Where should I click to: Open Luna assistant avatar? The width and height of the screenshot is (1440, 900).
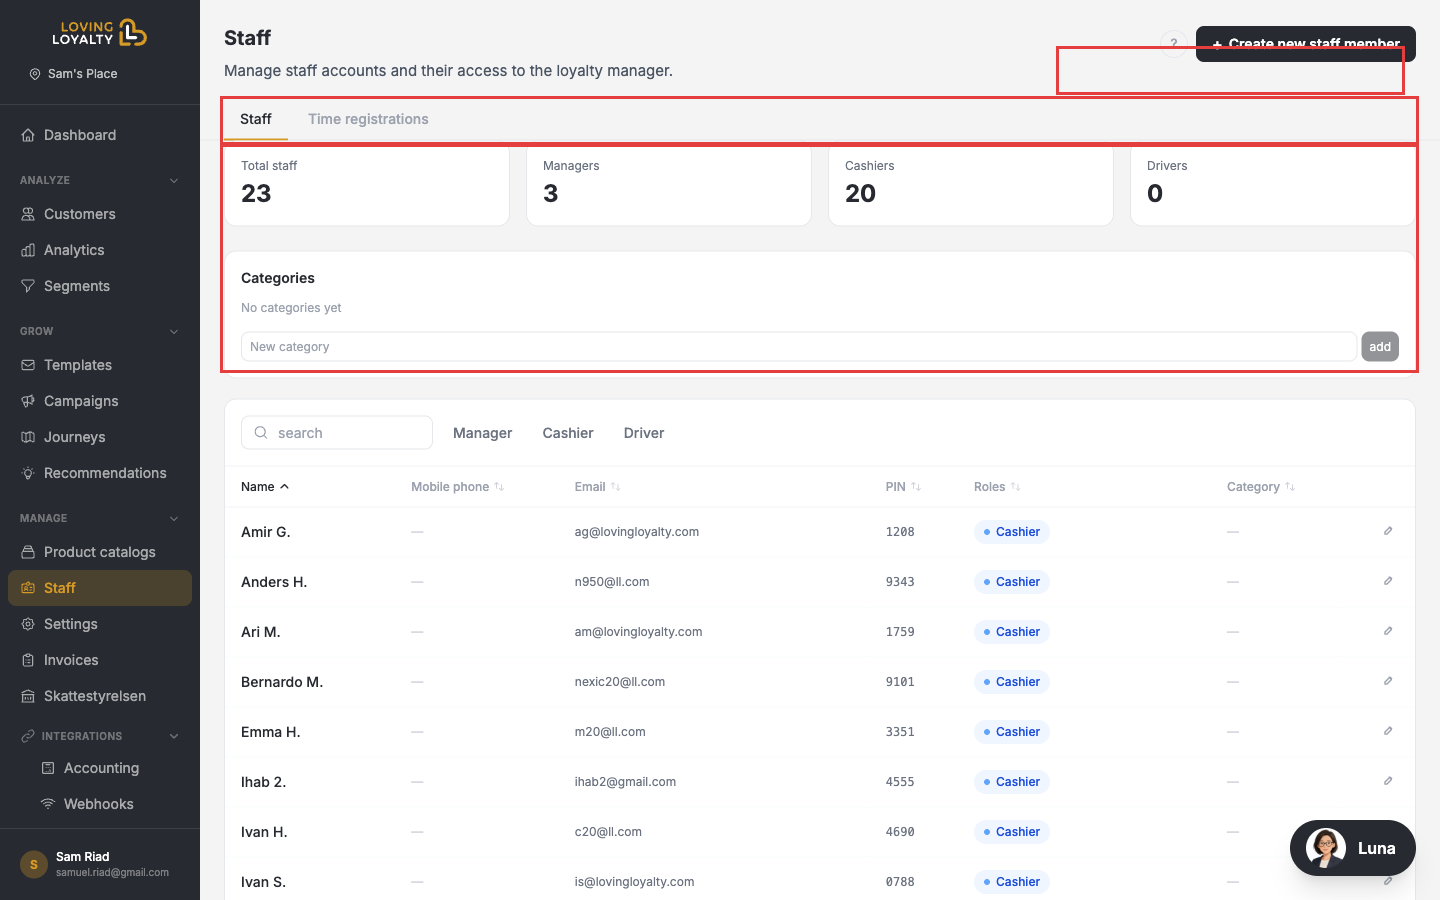1326,848
